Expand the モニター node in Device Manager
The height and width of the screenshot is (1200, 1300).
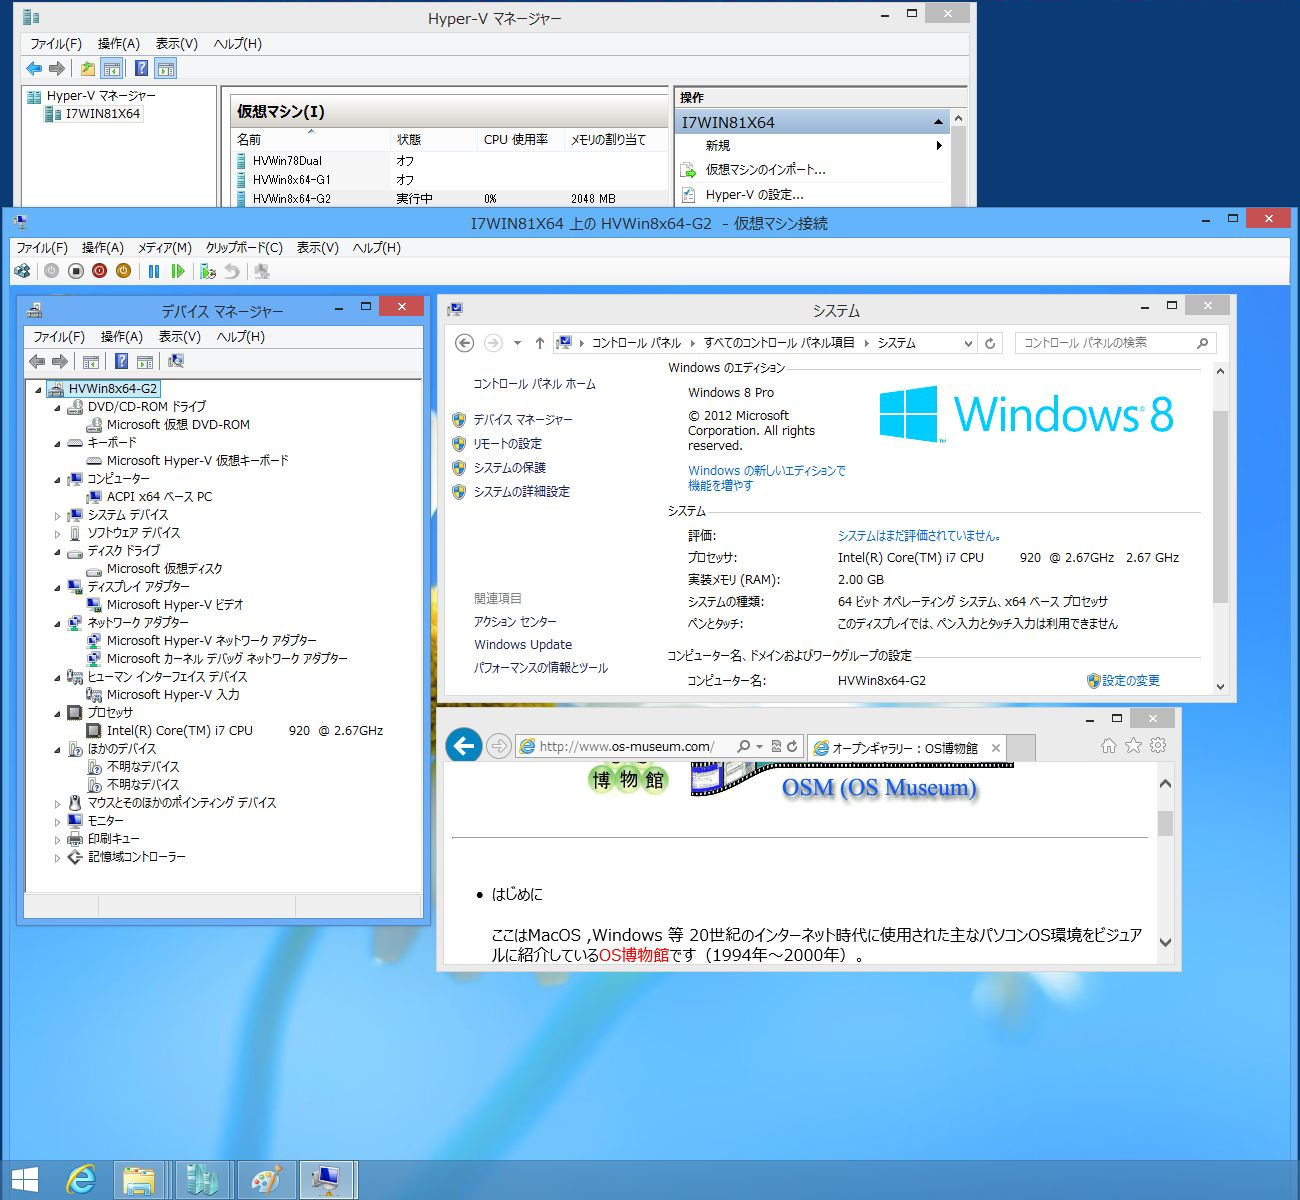click(x=57, y=821)
